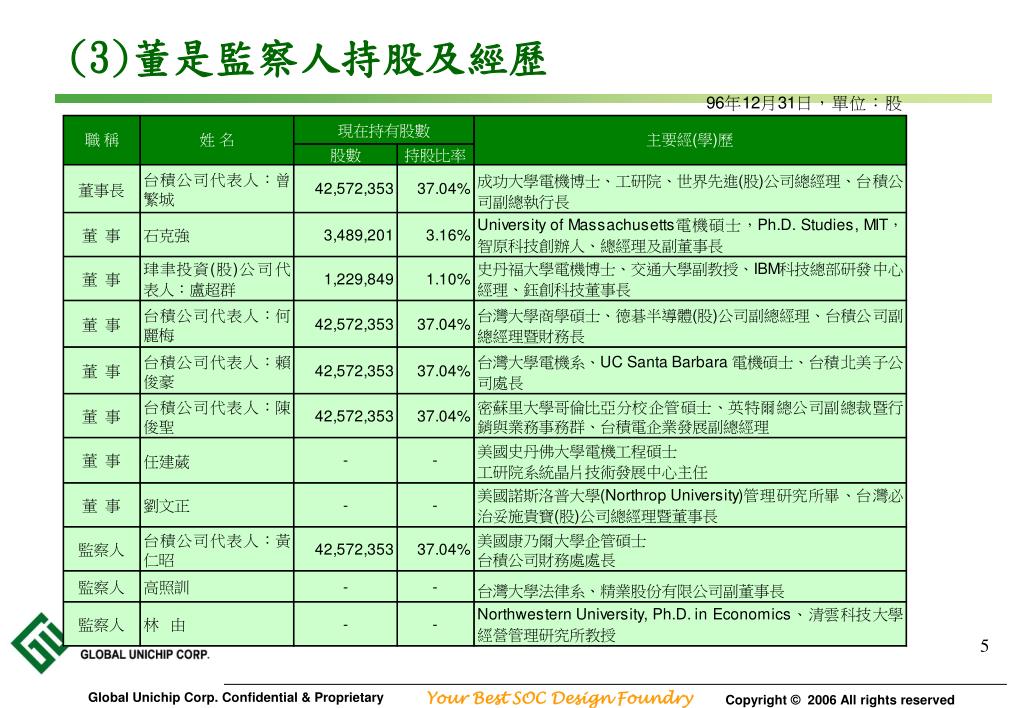Select name cell 盧超群 representative

pos(217,279)
